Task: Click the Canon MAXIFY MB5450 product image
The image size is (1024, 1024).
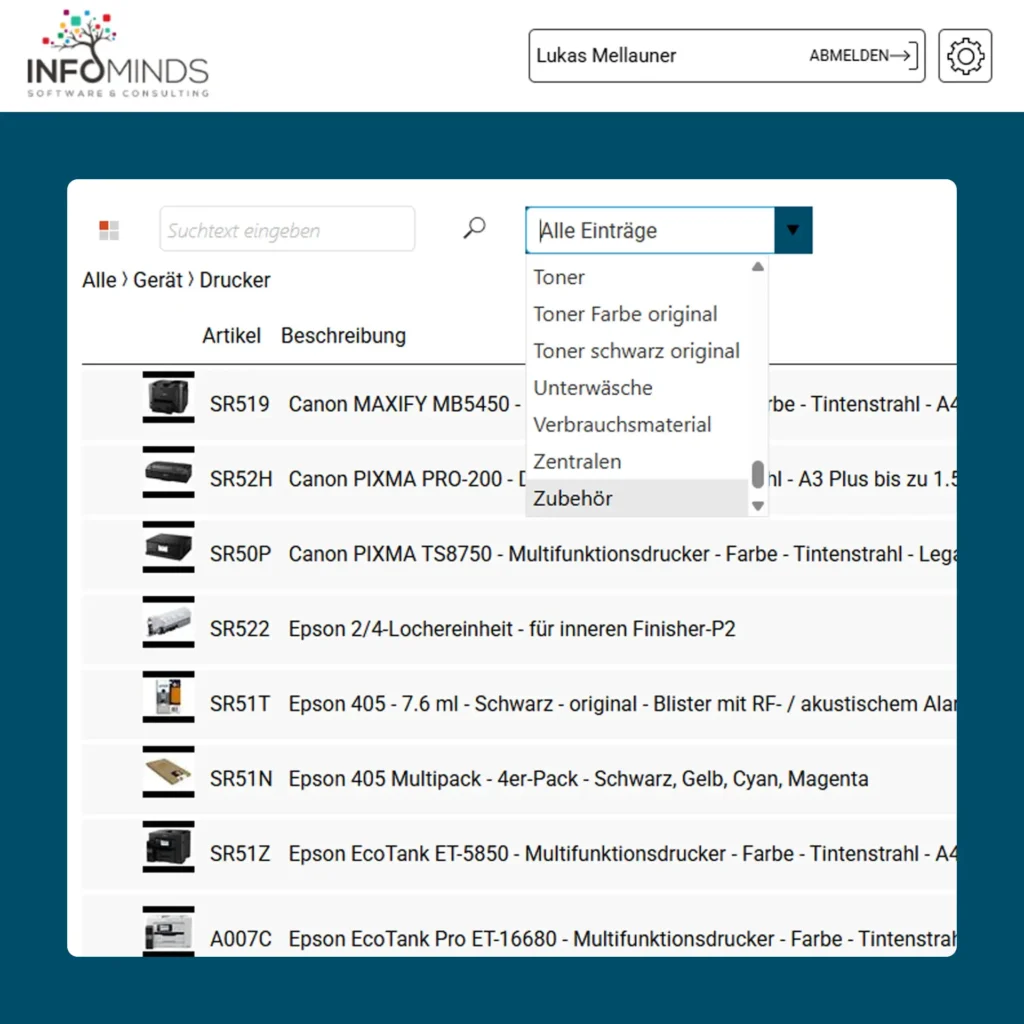Action: [168, 399]
